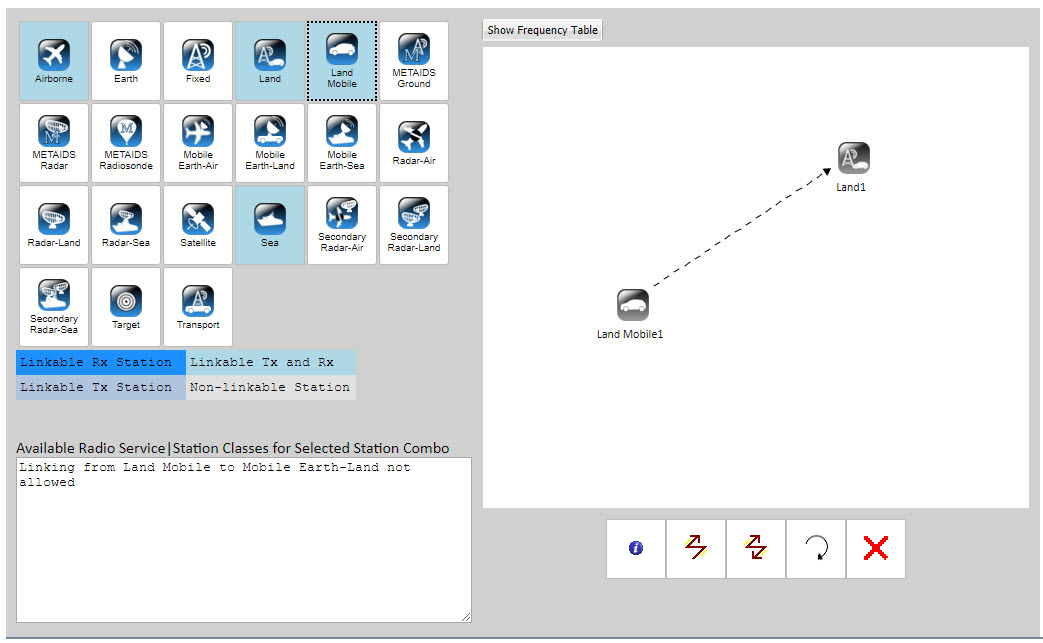This screenshot has width=1043, height=643.
Task: Click the red X delete button
Action: pyautogui.click(x=876, y=549)
